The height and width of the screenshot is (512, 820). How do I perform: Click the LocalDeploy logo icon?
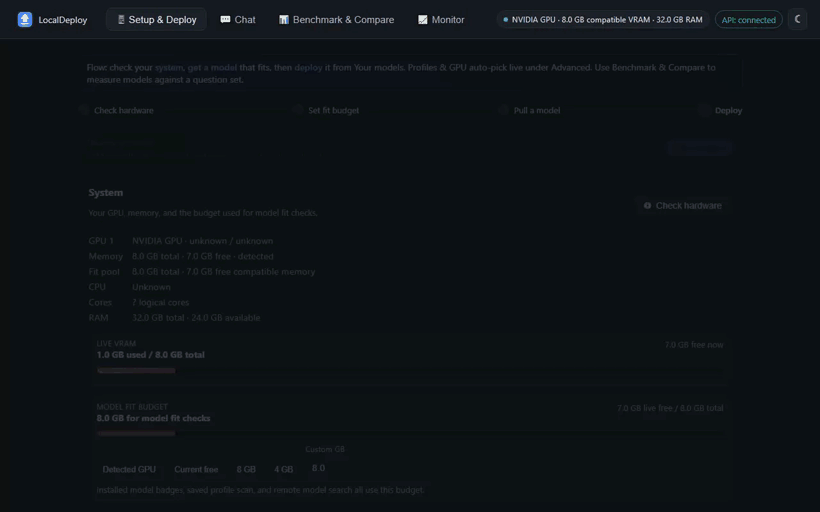25,19
